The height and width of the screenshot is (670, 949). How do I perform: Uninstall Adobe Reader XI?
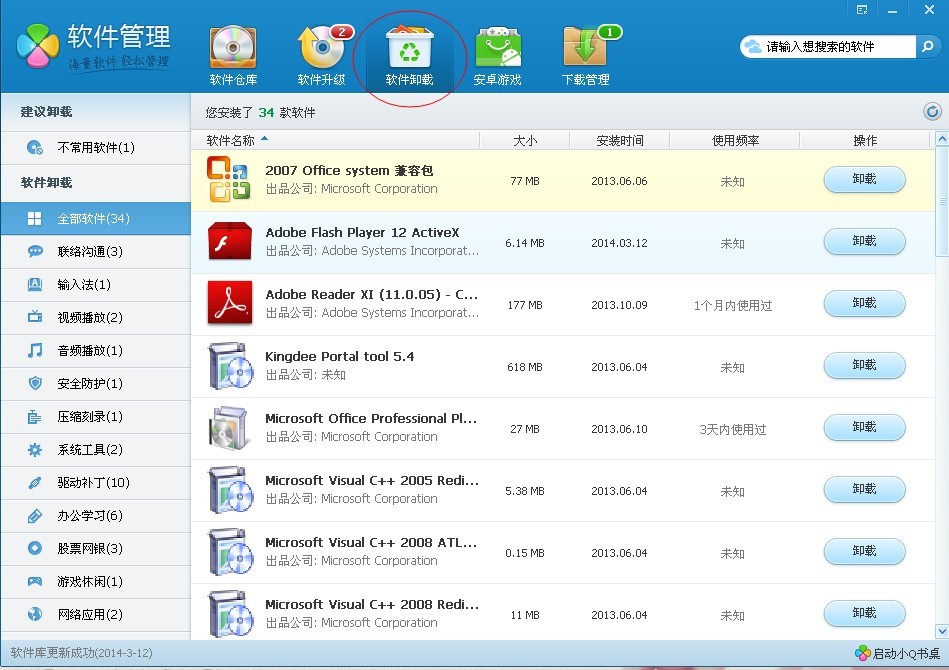(x=864, y=303)
